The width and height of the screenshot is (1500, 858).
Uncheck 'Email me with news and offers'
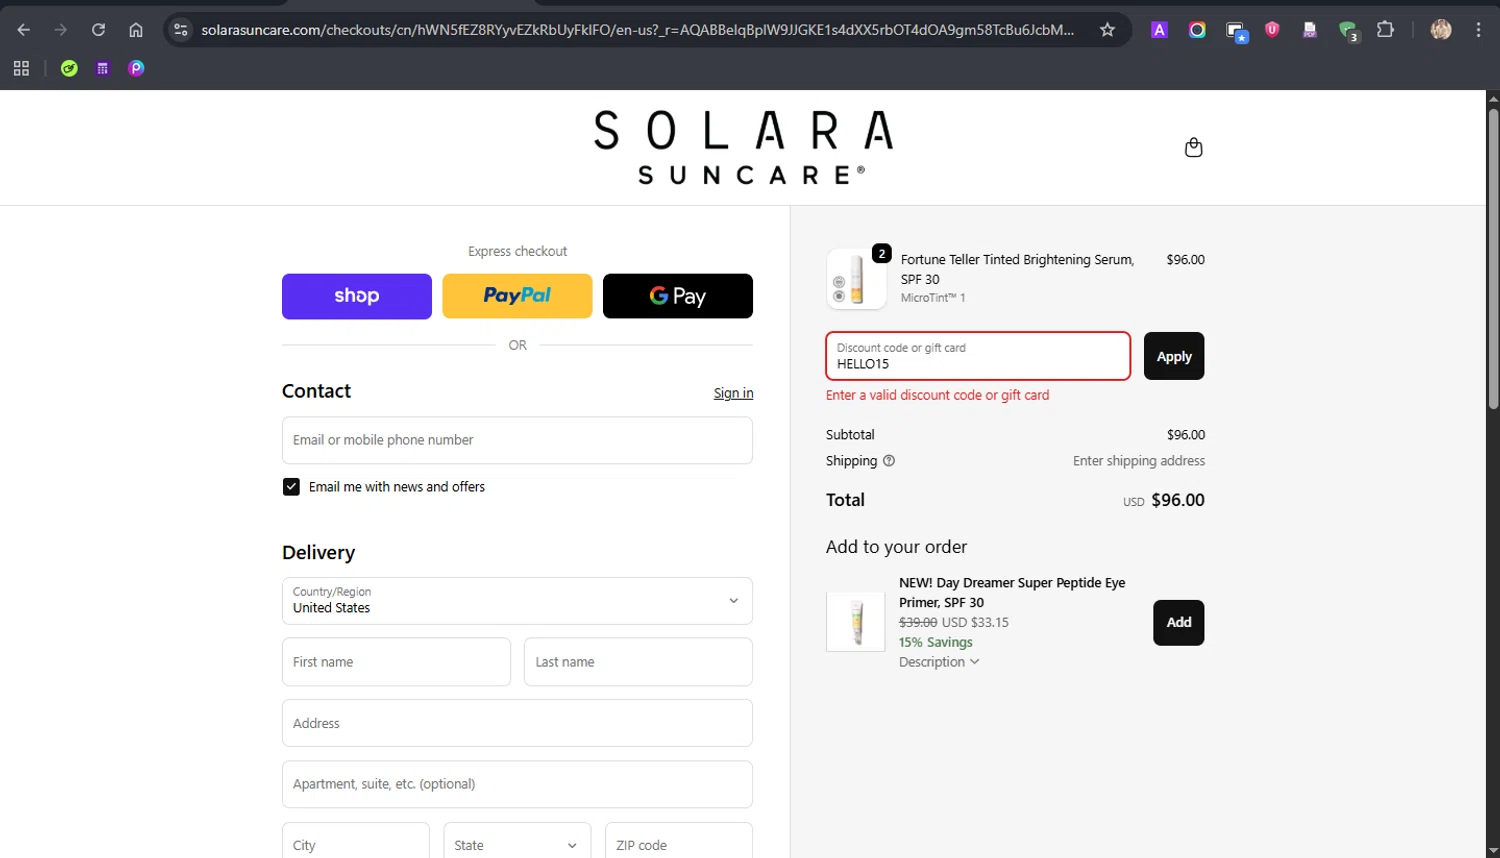tap(291, 487)
